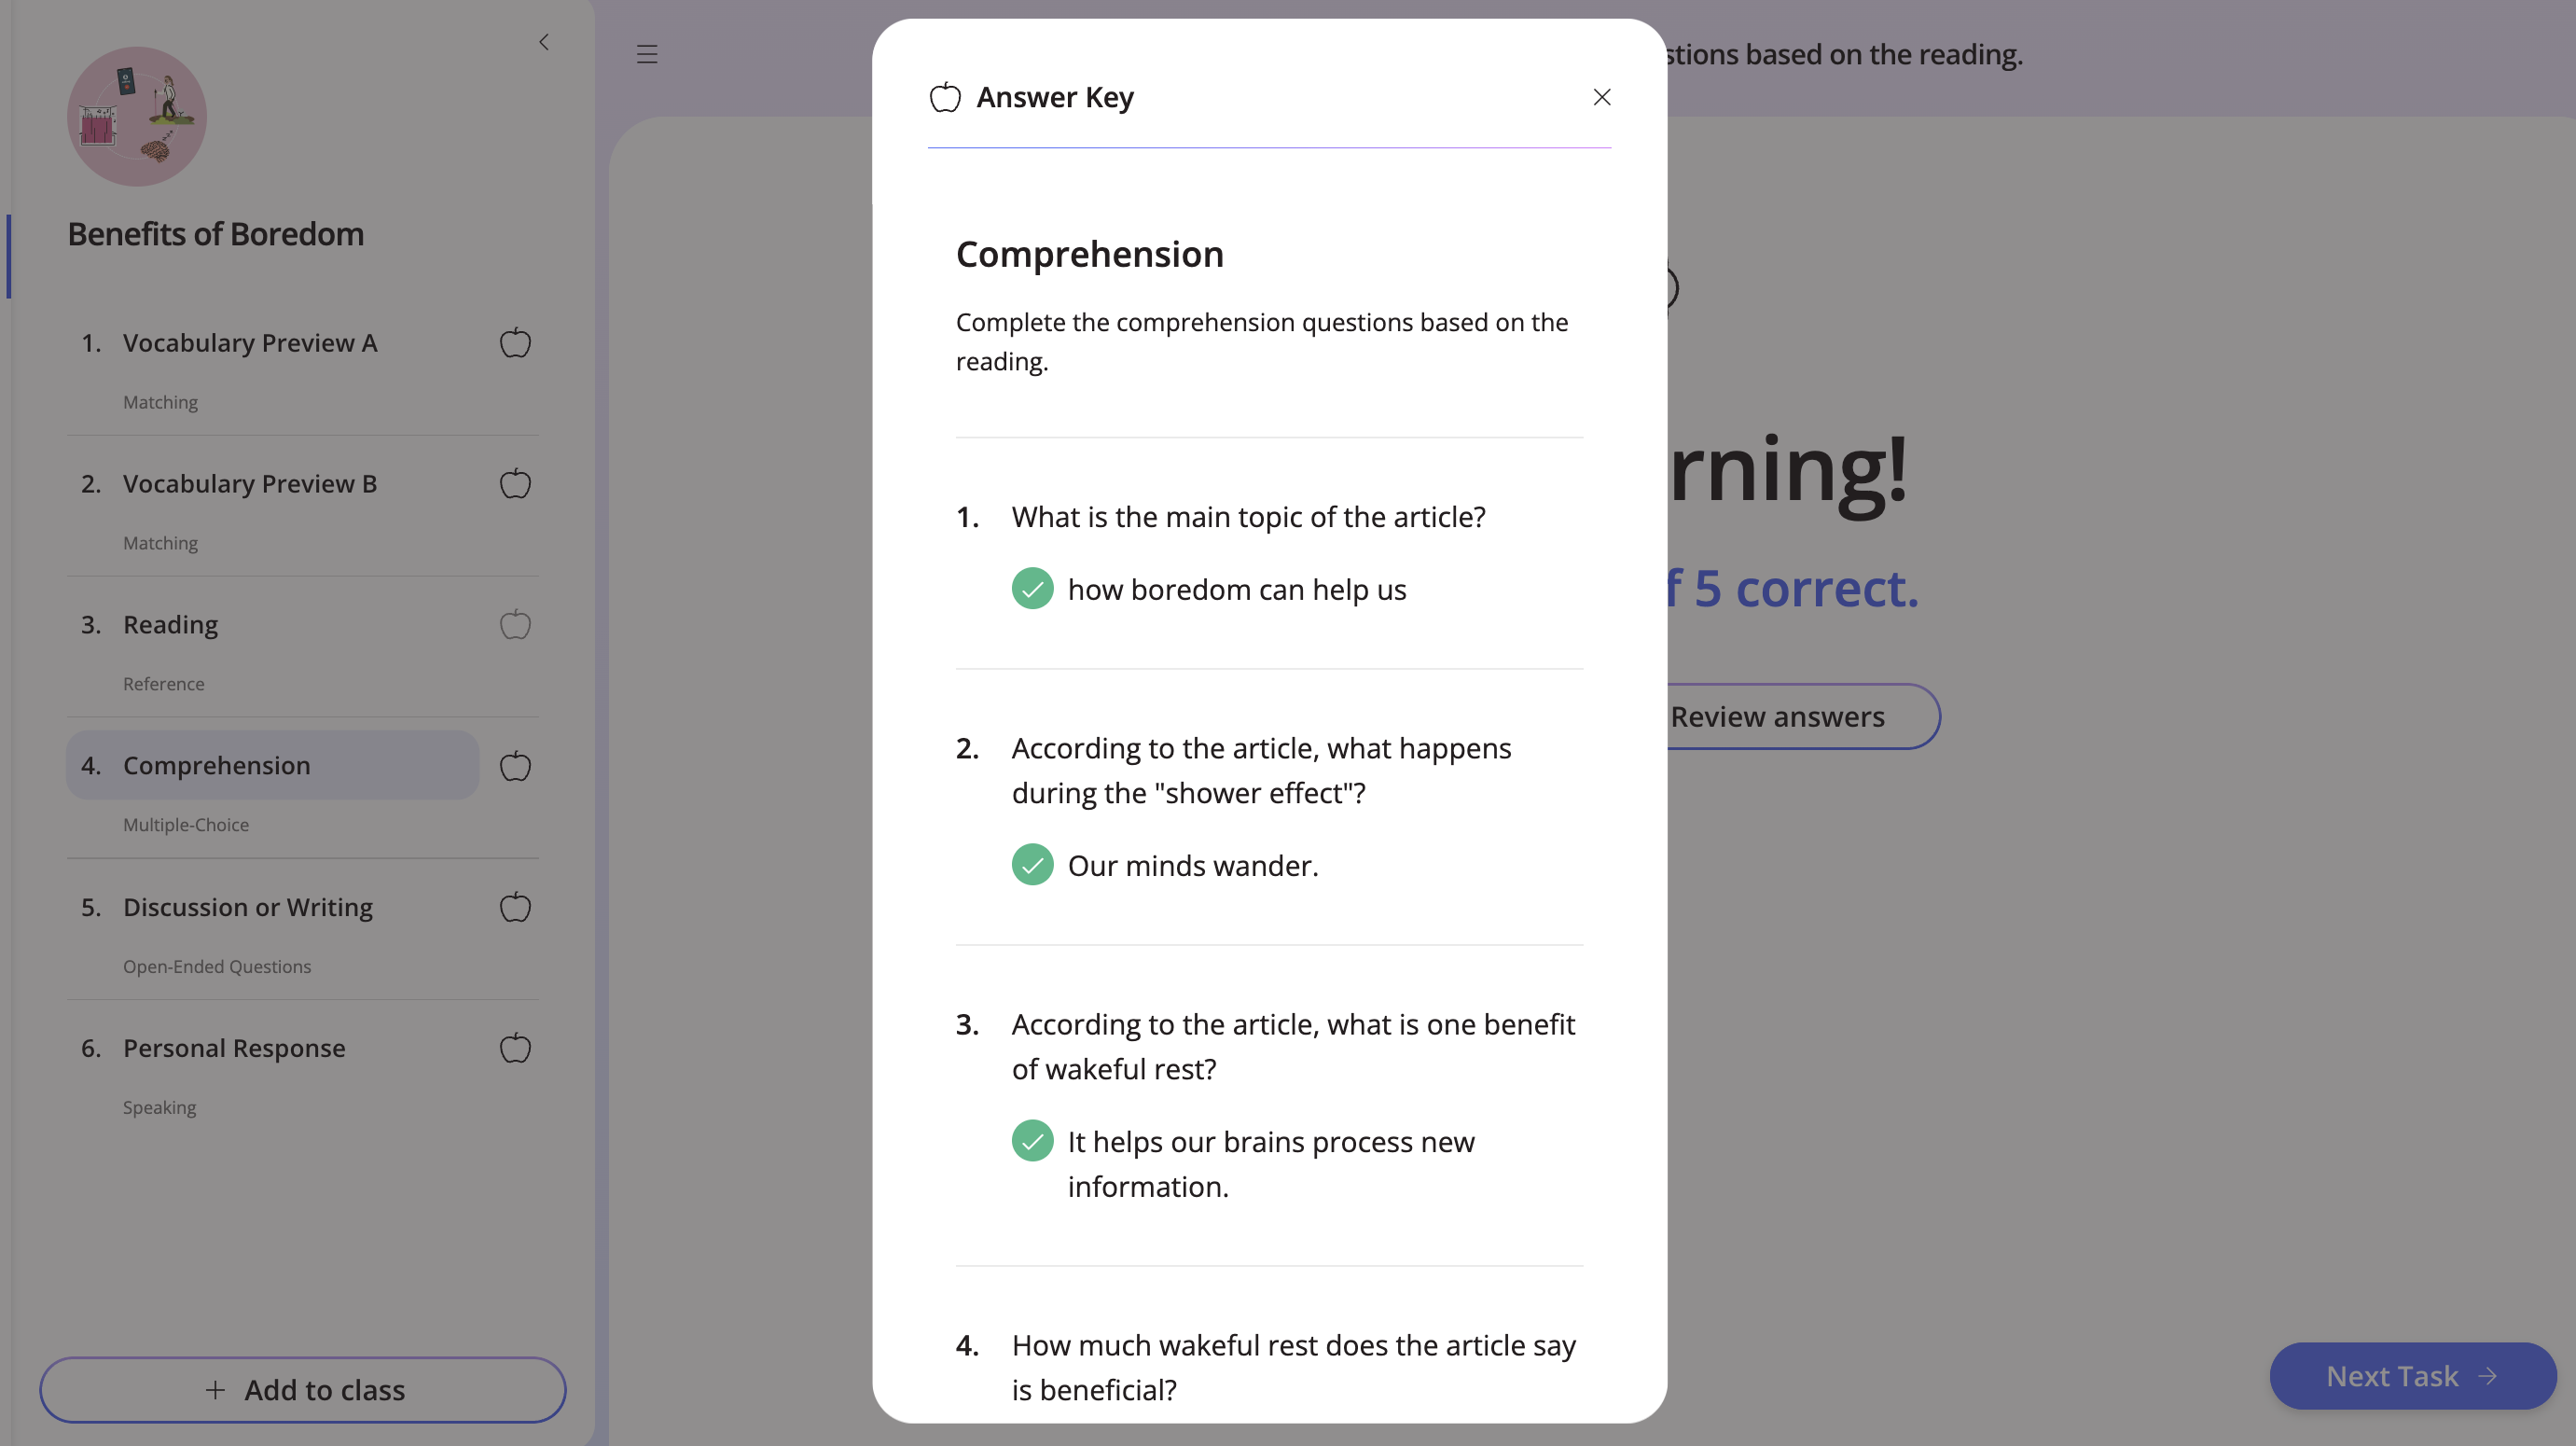Screen dimensions: 2576x1446
Task: Select the green check for 'how boredom can help us'
Action: click(1032, 588)
